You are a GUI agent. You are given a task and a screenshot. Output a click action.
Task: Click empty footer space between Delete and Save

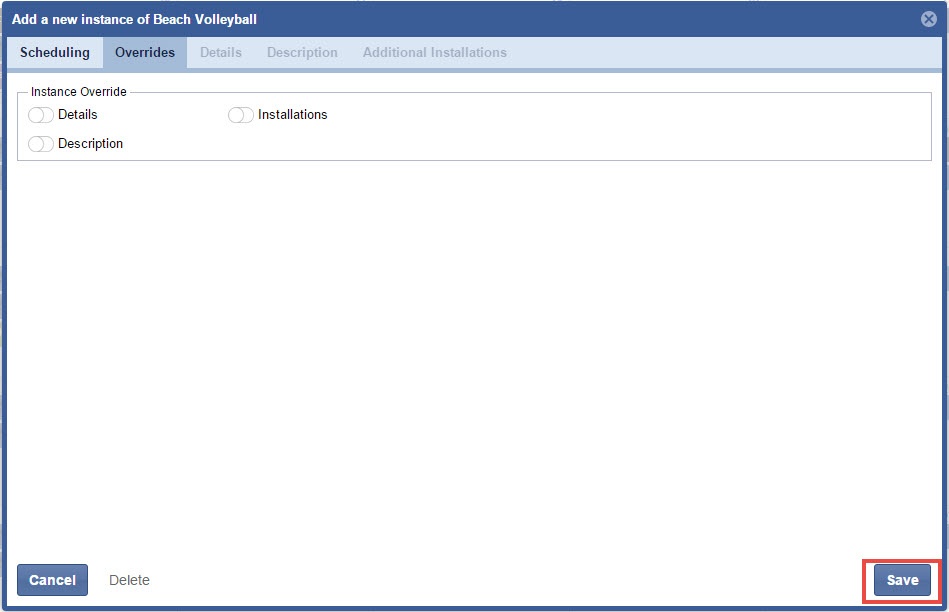(500, 580)
